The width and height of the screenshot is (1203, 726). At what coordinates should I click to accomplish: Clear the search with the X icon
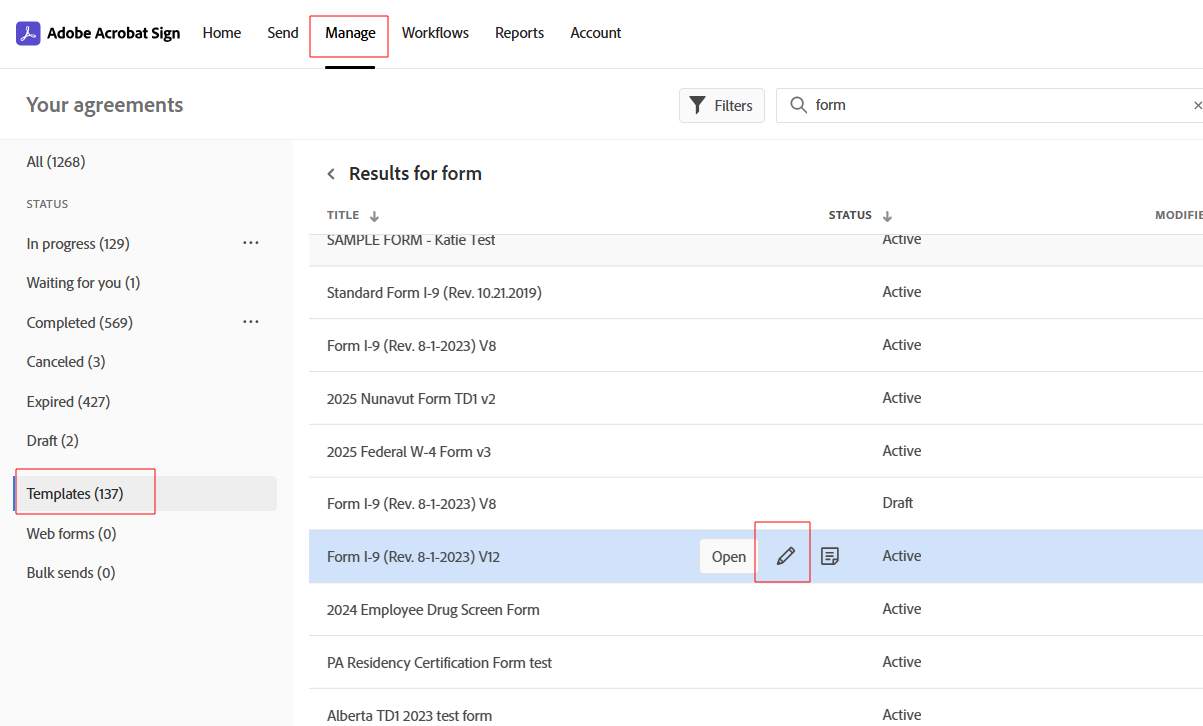pos(1197,105)
